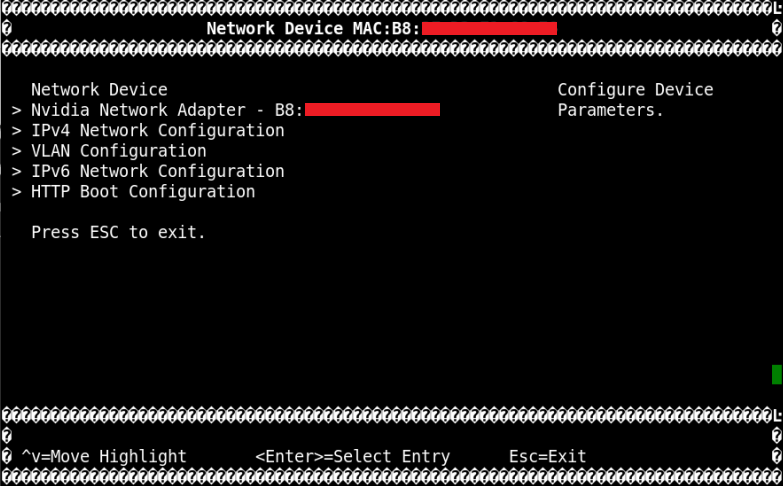Click the arrow beside HTTP Boot Configuration

click(x=16, y=192)
